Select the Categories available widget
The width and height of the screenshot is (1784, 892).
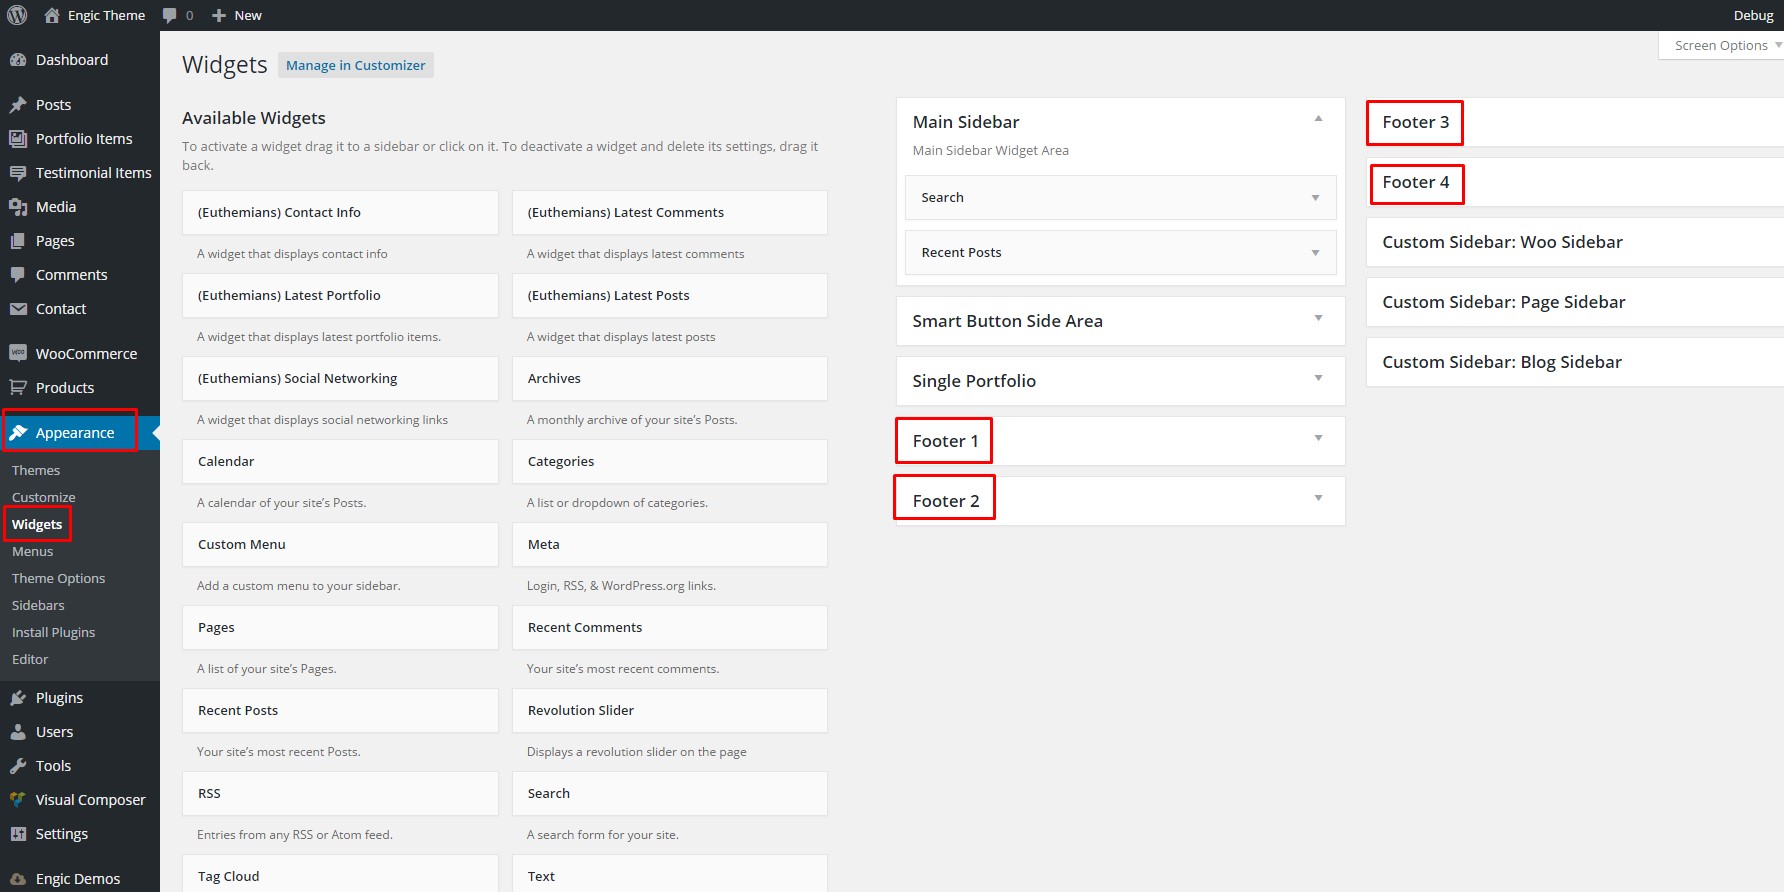click(x=670, y=461)
